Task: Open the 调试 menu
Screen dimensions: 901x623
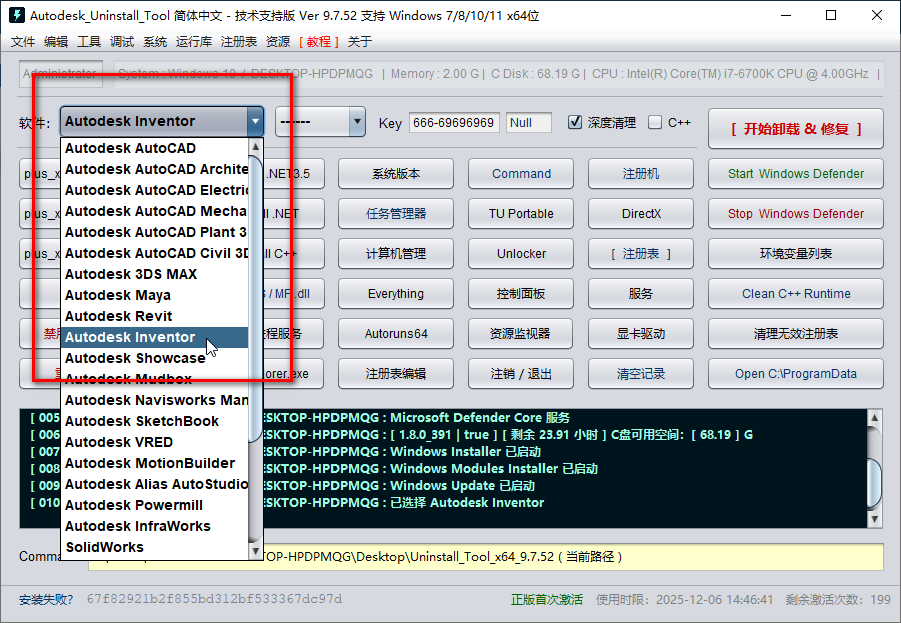Action: pyautogui.click(x=122, y=41)
